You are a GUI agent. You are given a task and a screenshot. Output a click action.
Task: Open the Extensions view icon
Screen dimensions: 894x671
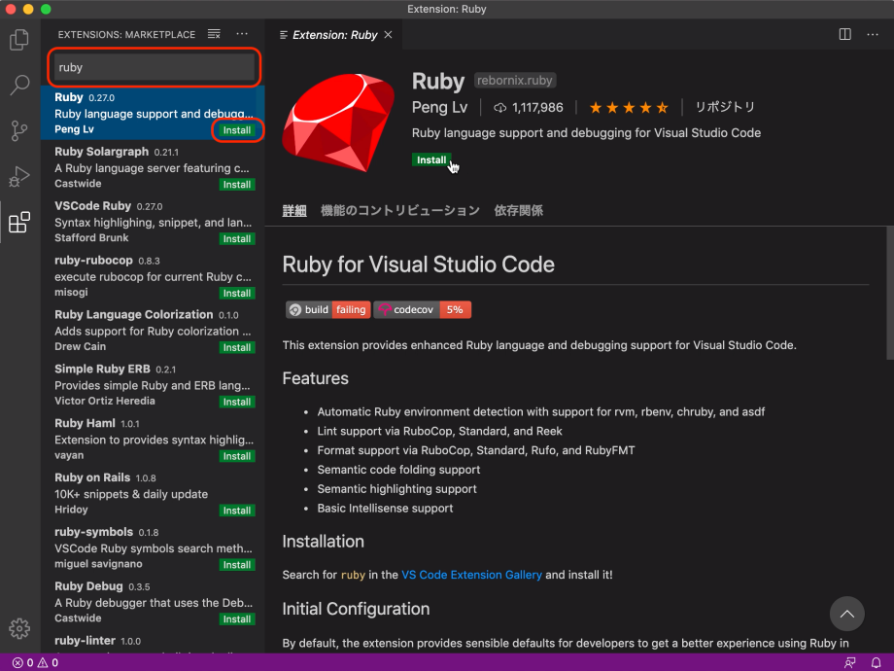click(x=19, y=222)
